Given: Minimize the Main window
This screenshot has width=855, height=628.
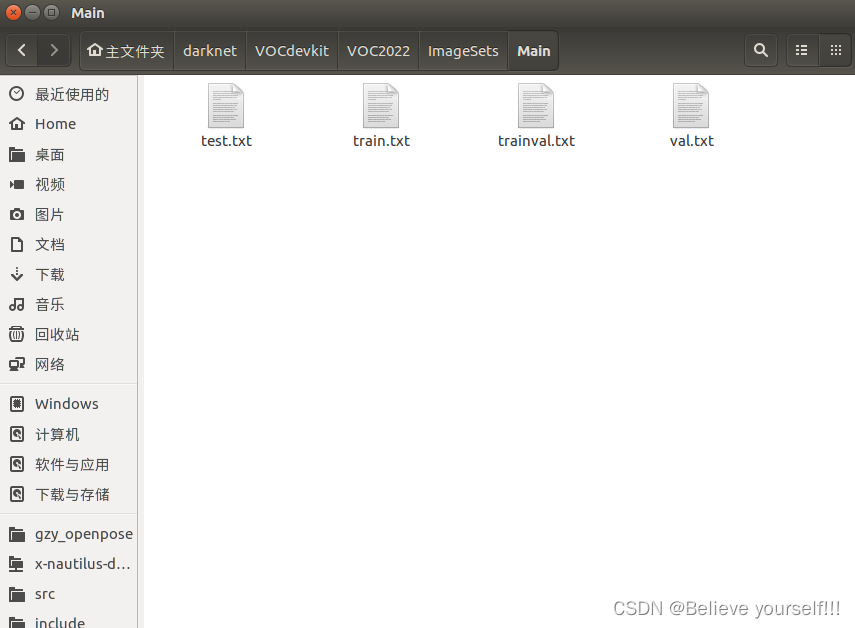Looking at the screenshot, I should [x=33, y=12].
